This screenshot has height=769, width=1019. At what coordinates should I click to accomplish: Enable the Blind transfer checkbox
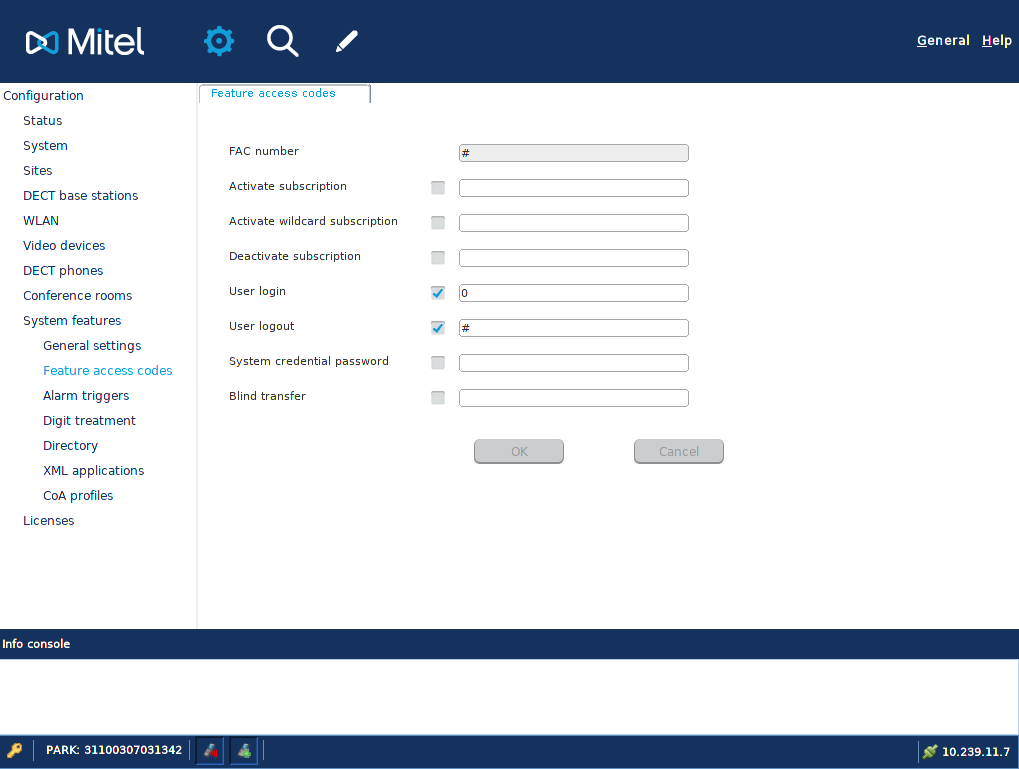coord(438,398)
